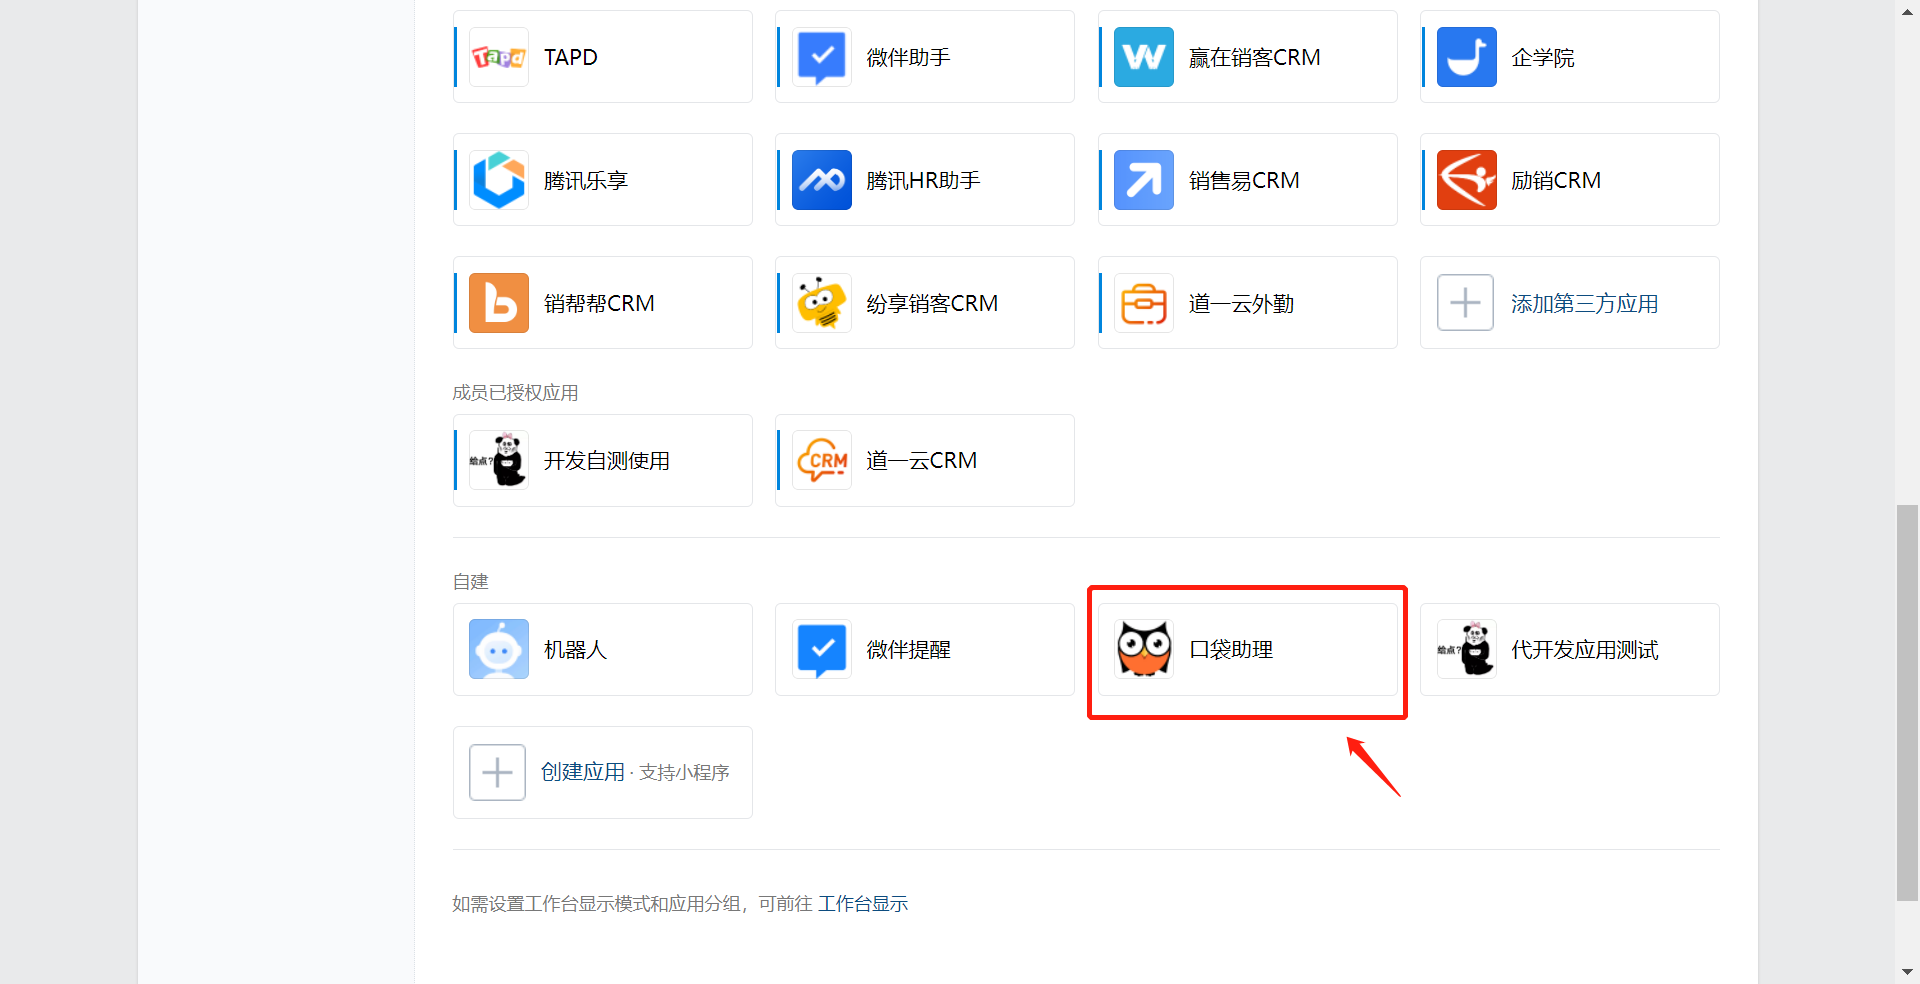The width and height of the screenshot is (1920, 984).
Task: Select the 微伴提醒 app name
Action: tap(908, 650)
